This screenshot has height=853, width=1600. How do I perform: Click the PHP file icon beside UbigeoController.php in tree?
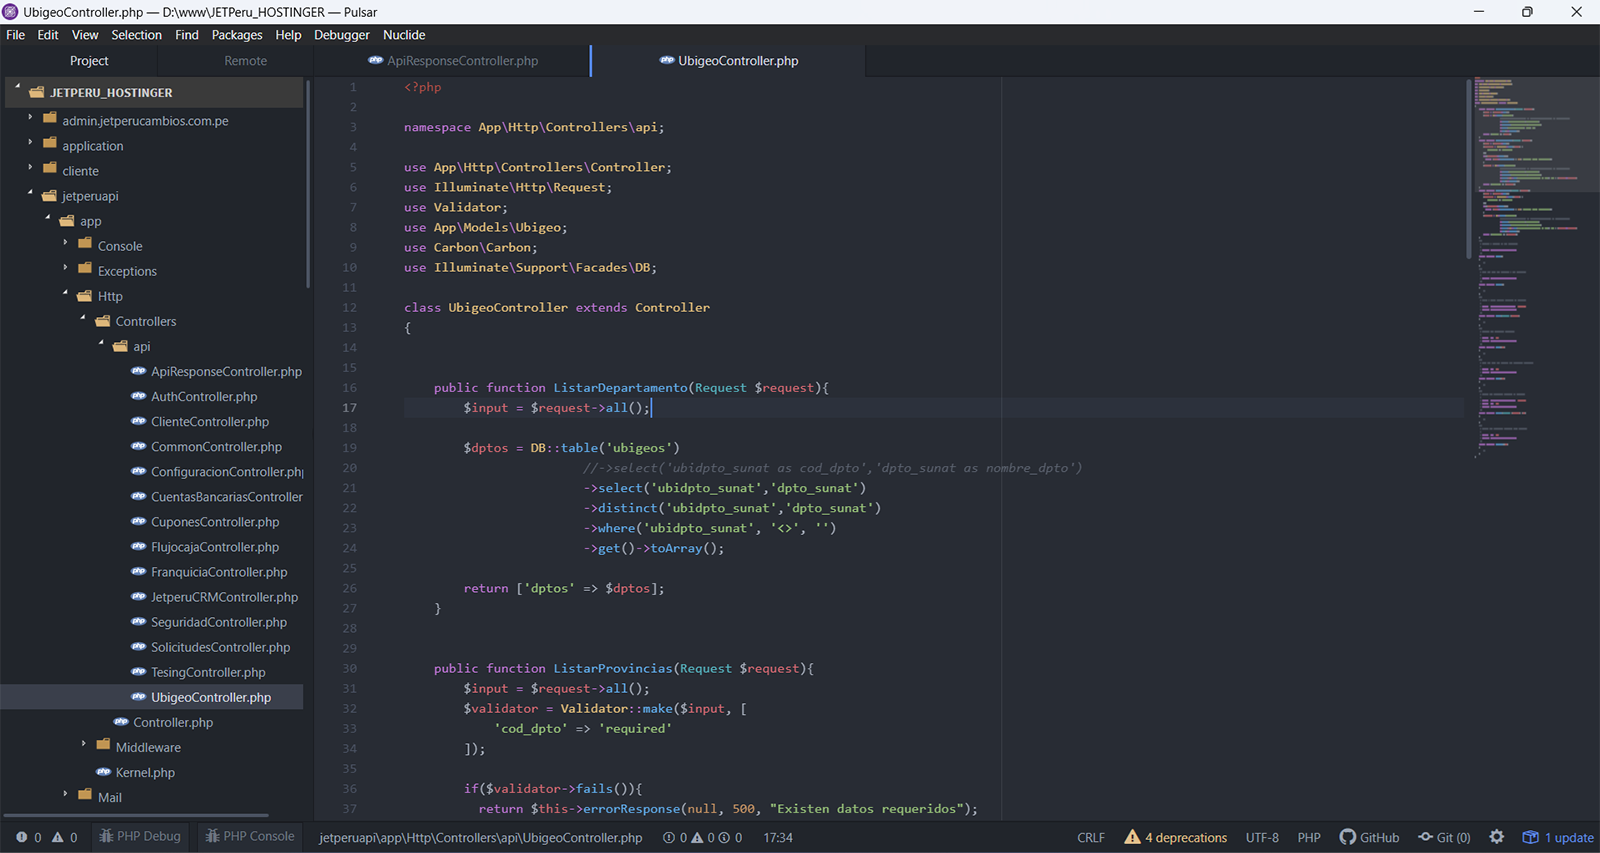pyautogui.click(x=139, y=697)
